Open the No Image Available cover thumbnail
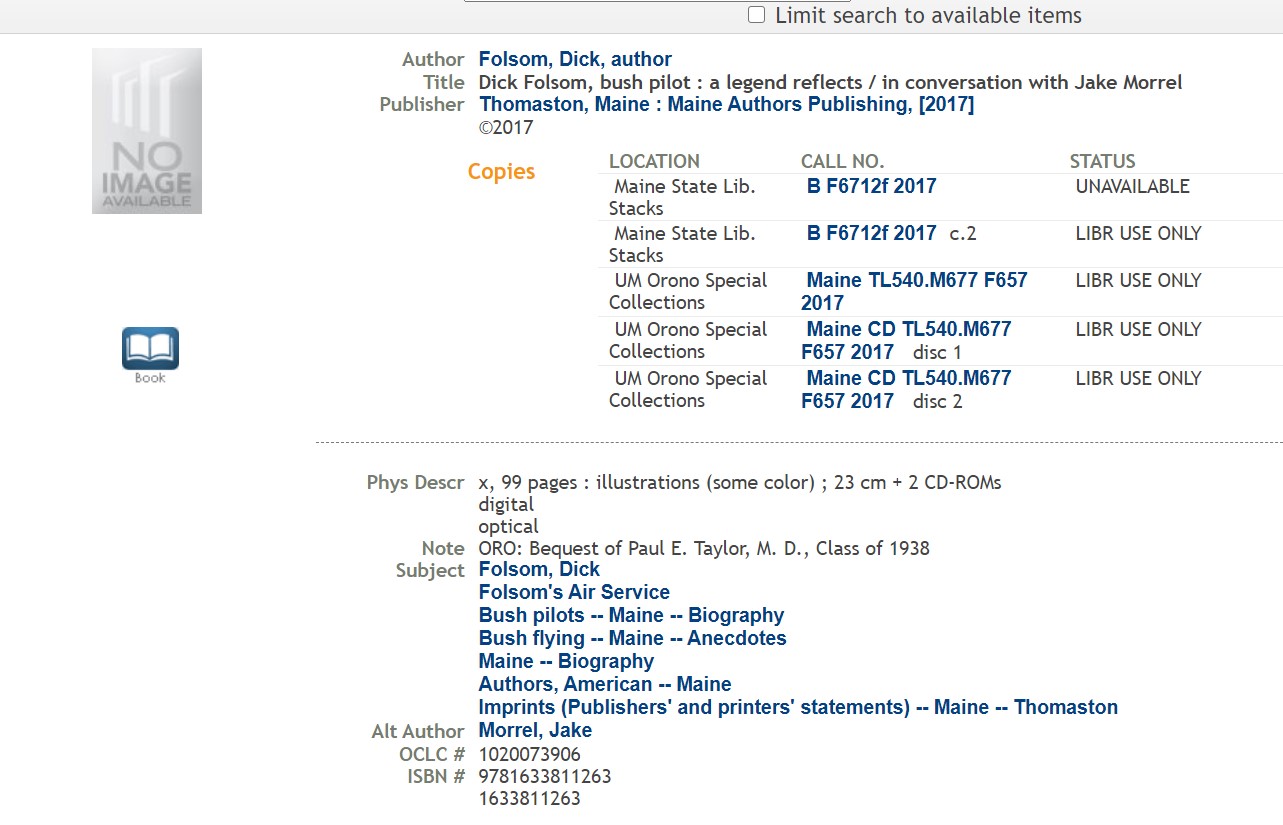This screenshot has width=1283, height=825. coord(147,131)
